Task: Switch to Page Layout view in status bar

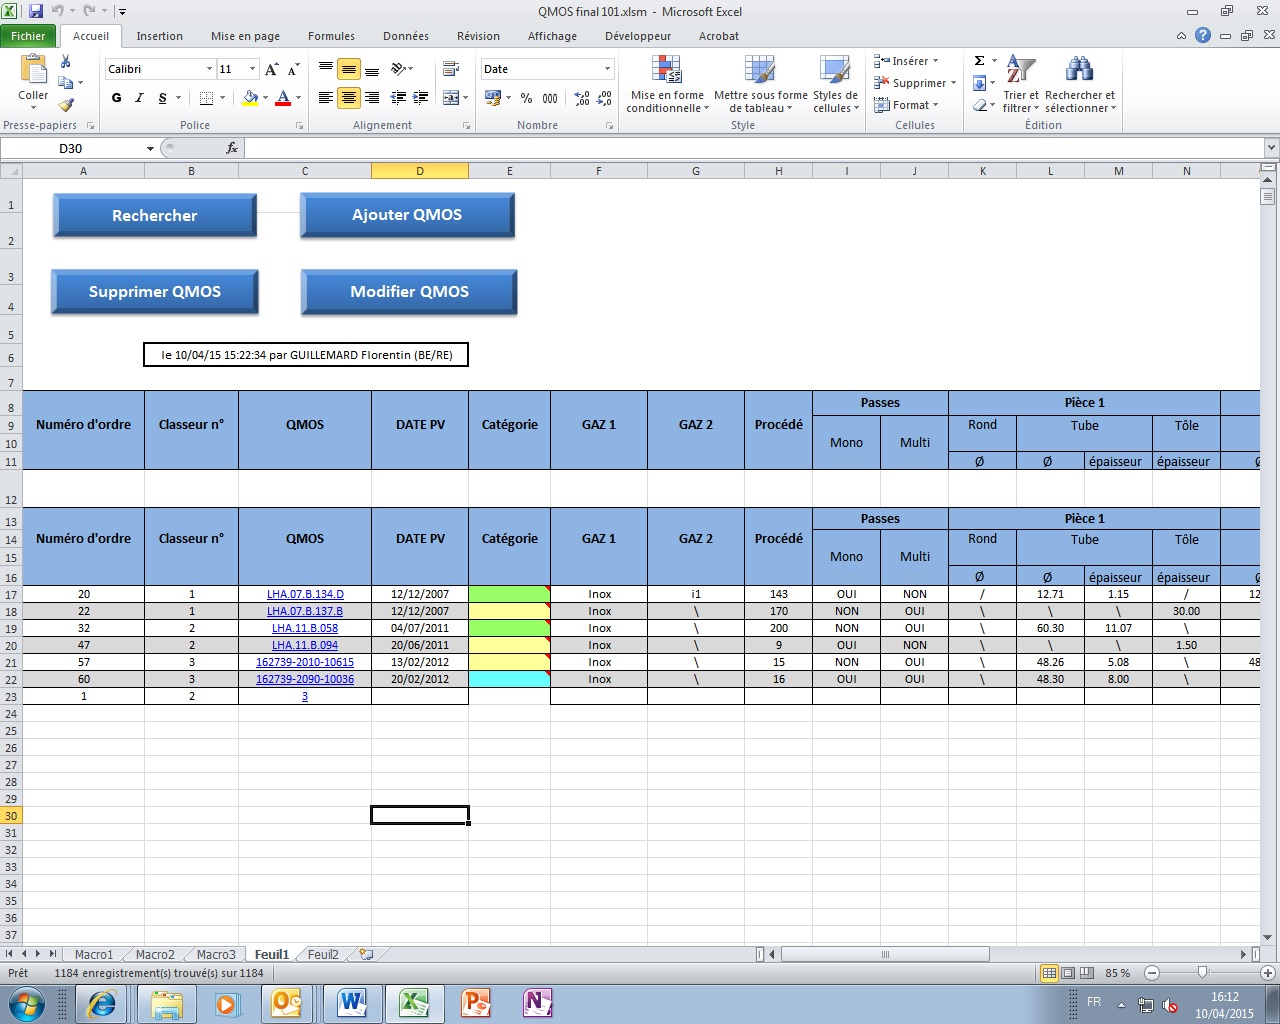Action: pos(1068,973)
